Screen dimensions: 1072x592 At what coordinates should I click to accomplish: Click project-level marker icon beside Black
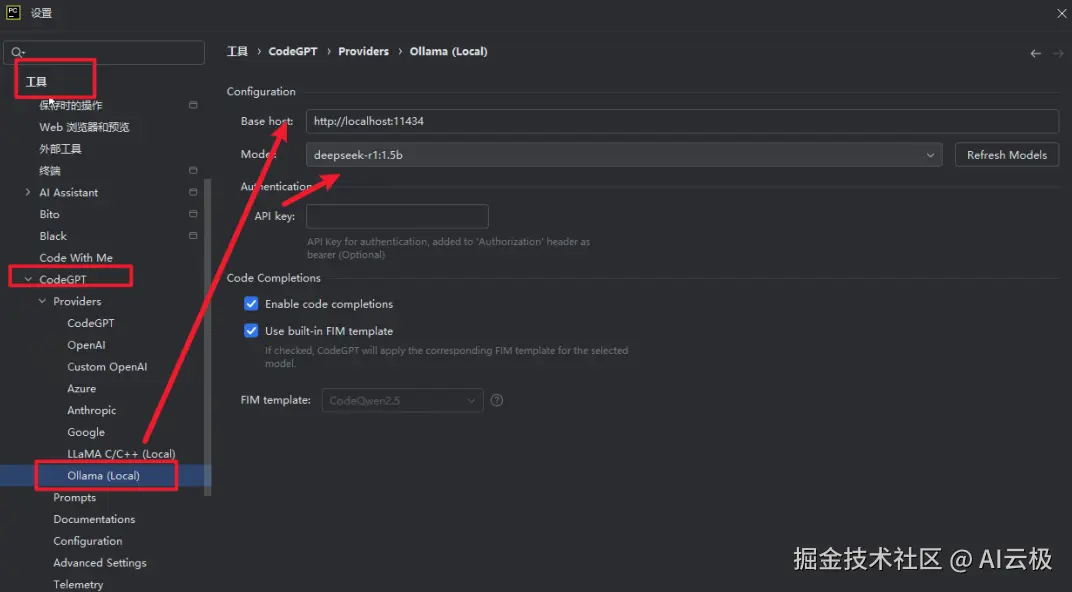tap(193, 236)
